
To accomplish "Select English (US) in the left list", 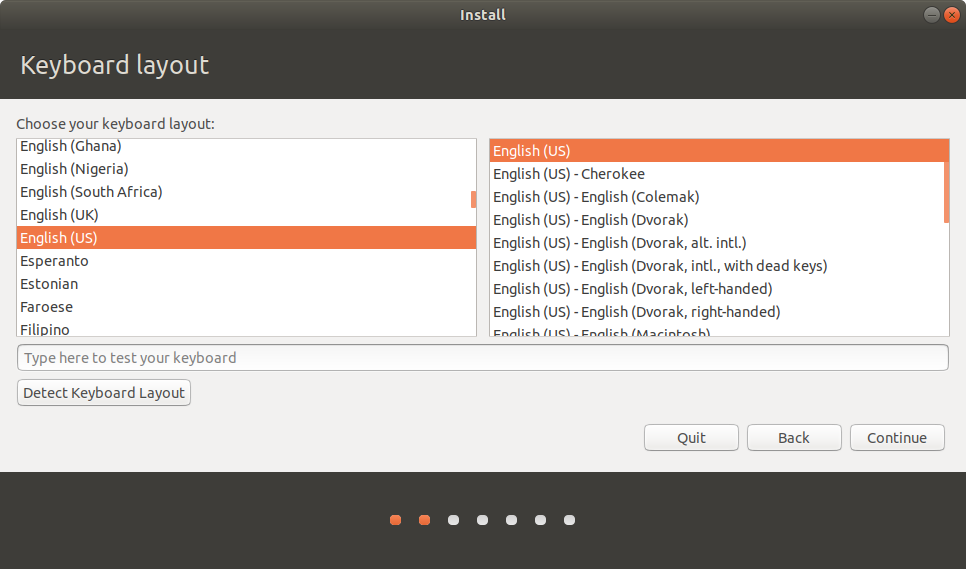I will pos(246,238).
